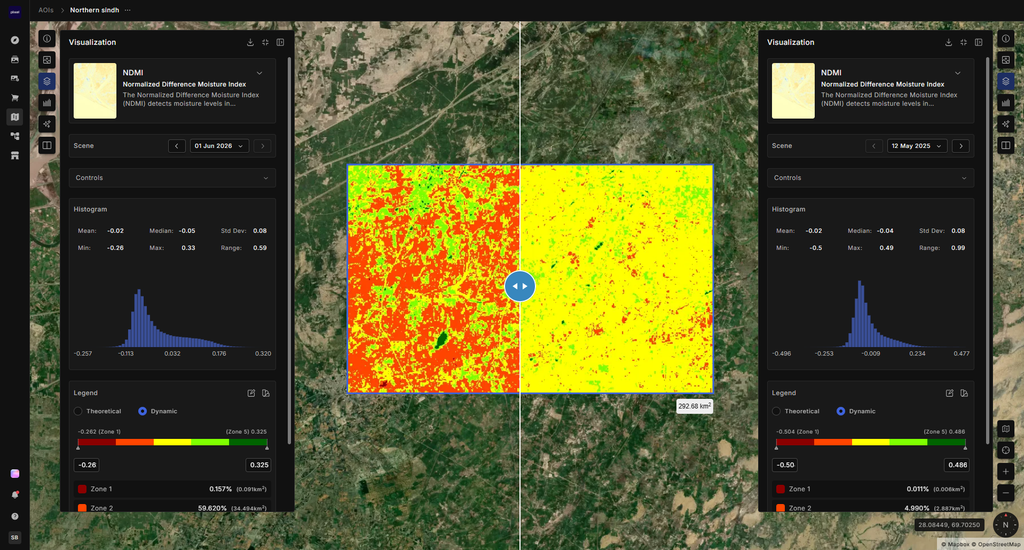Click the recenter target button on map
This screenshot has width=1024, height=550.
click(1006, 450)
